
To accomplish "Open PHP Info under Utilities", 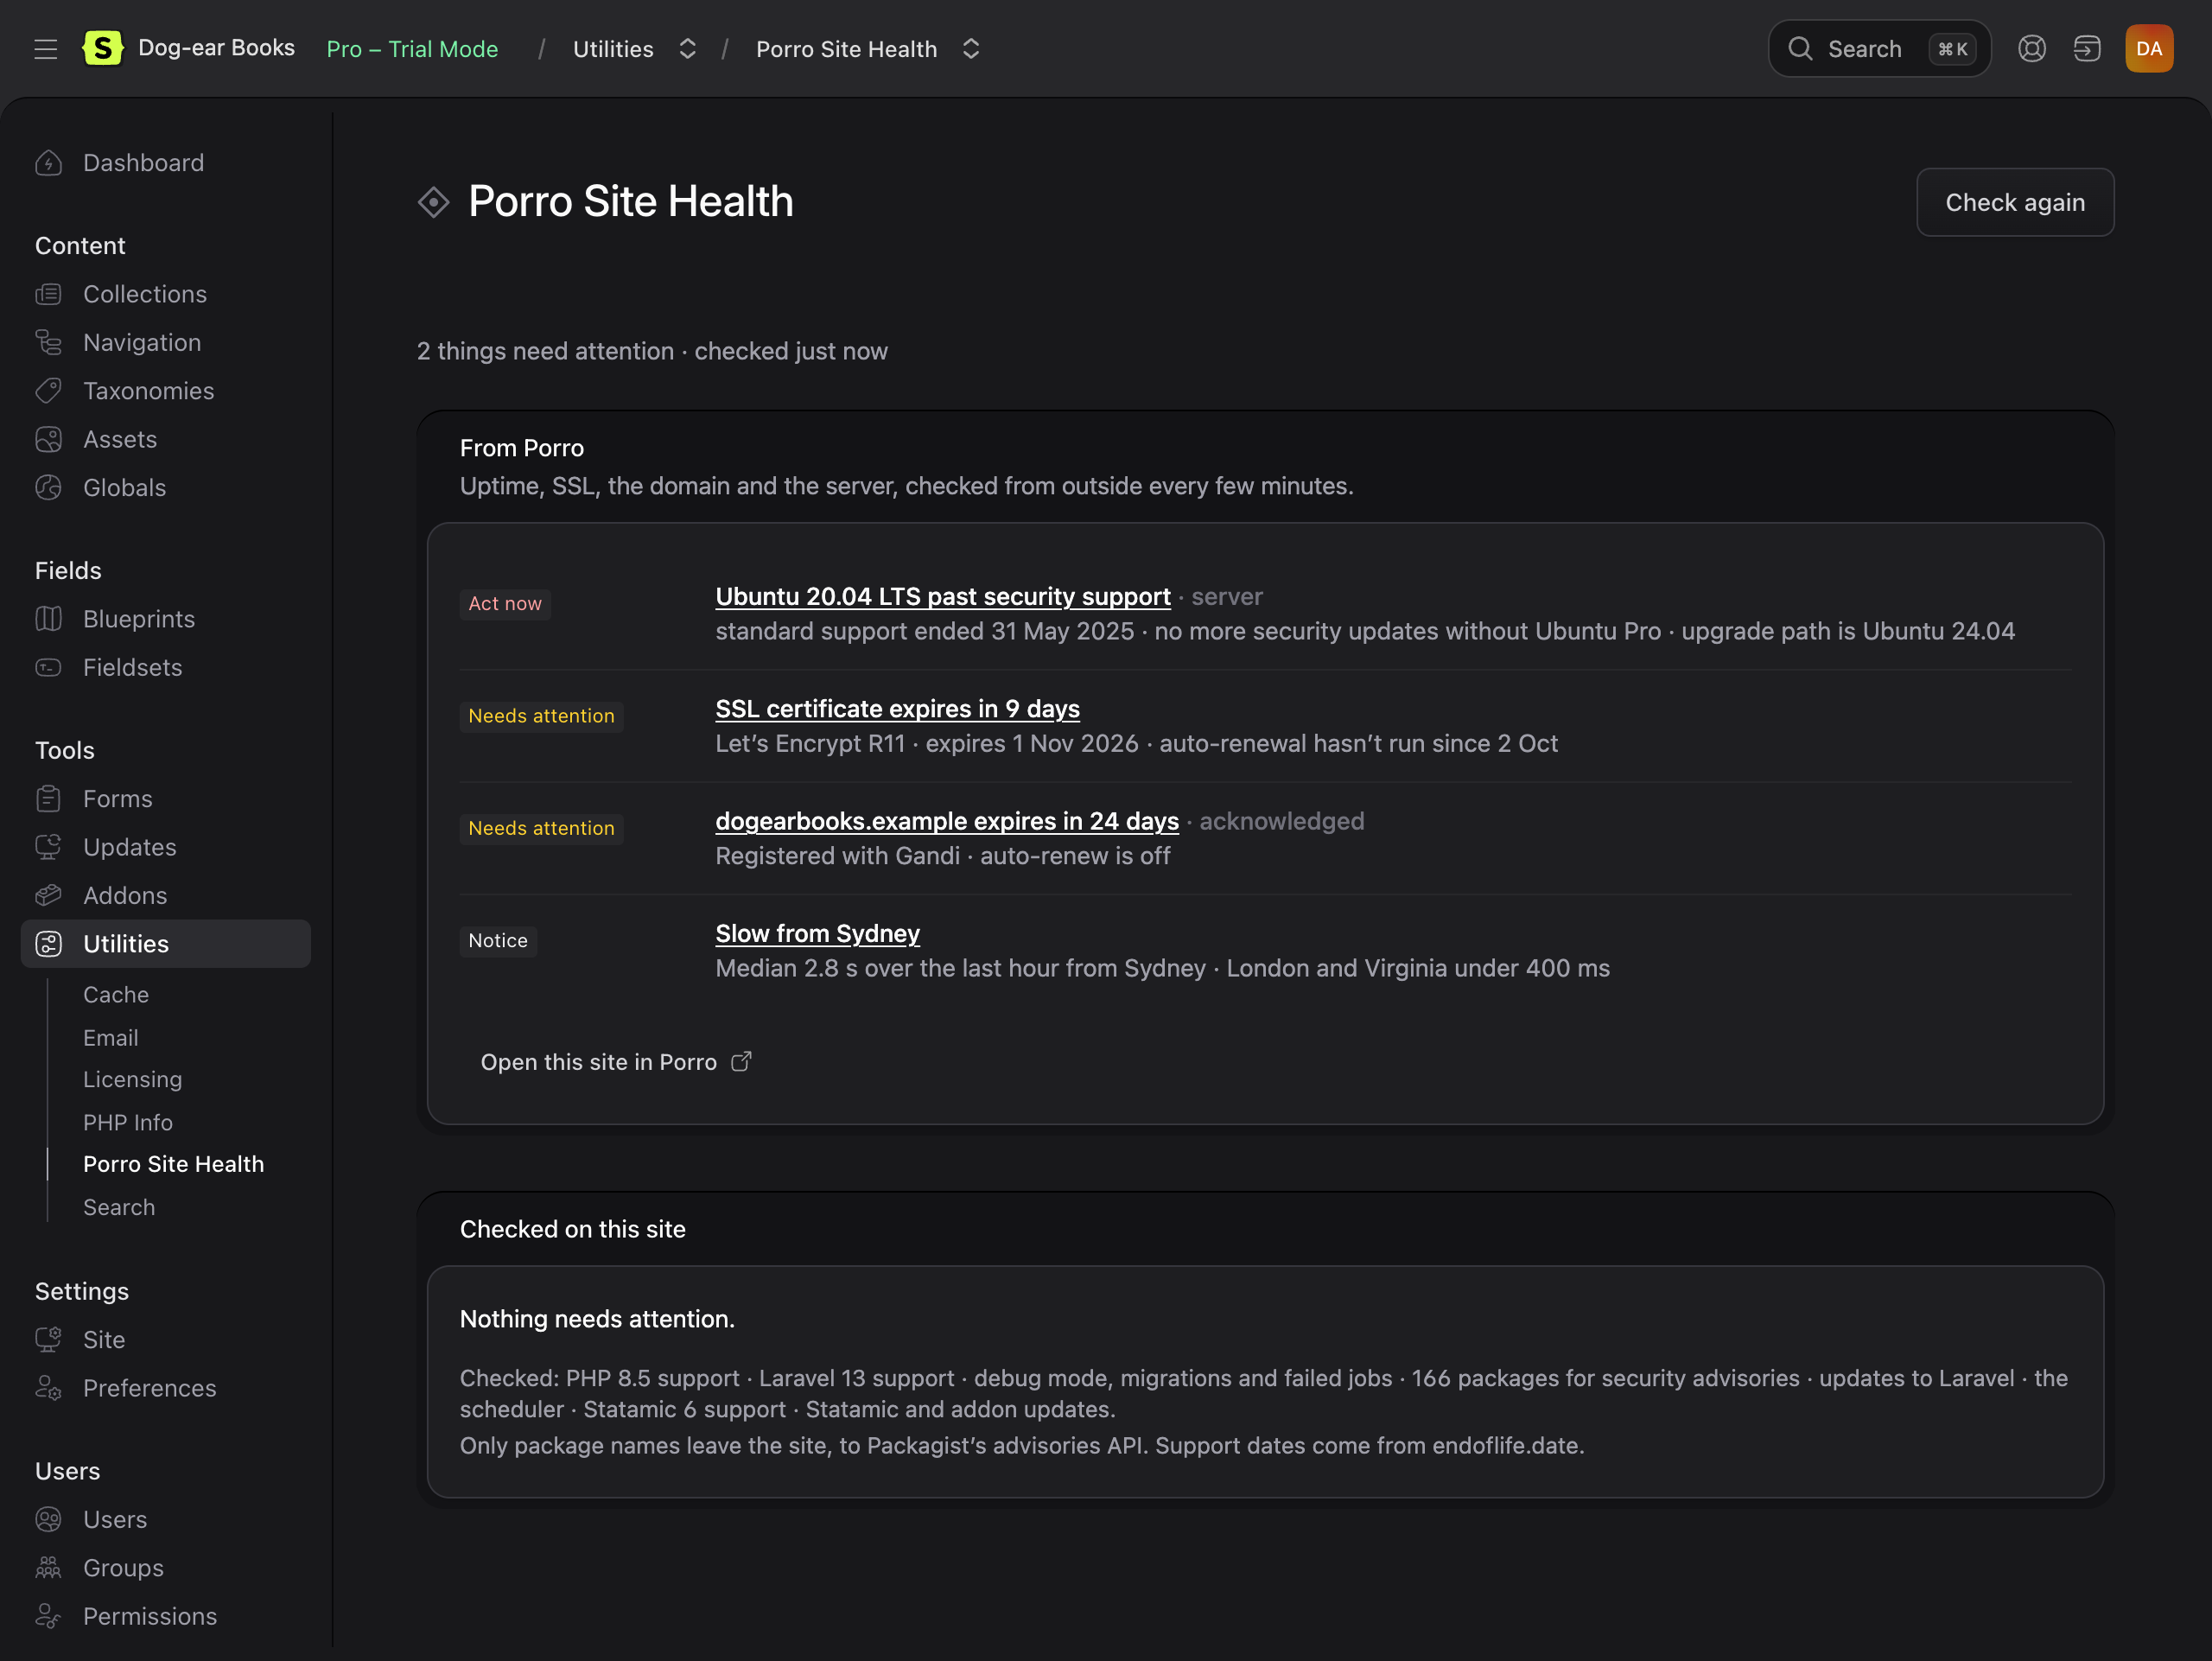I will click(x=128, y=1122).
